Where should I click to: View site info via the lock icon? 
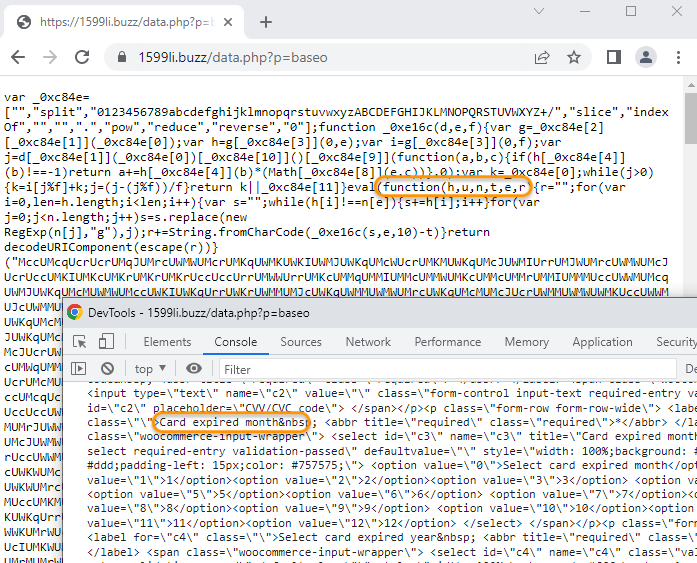tap(122, 57)
